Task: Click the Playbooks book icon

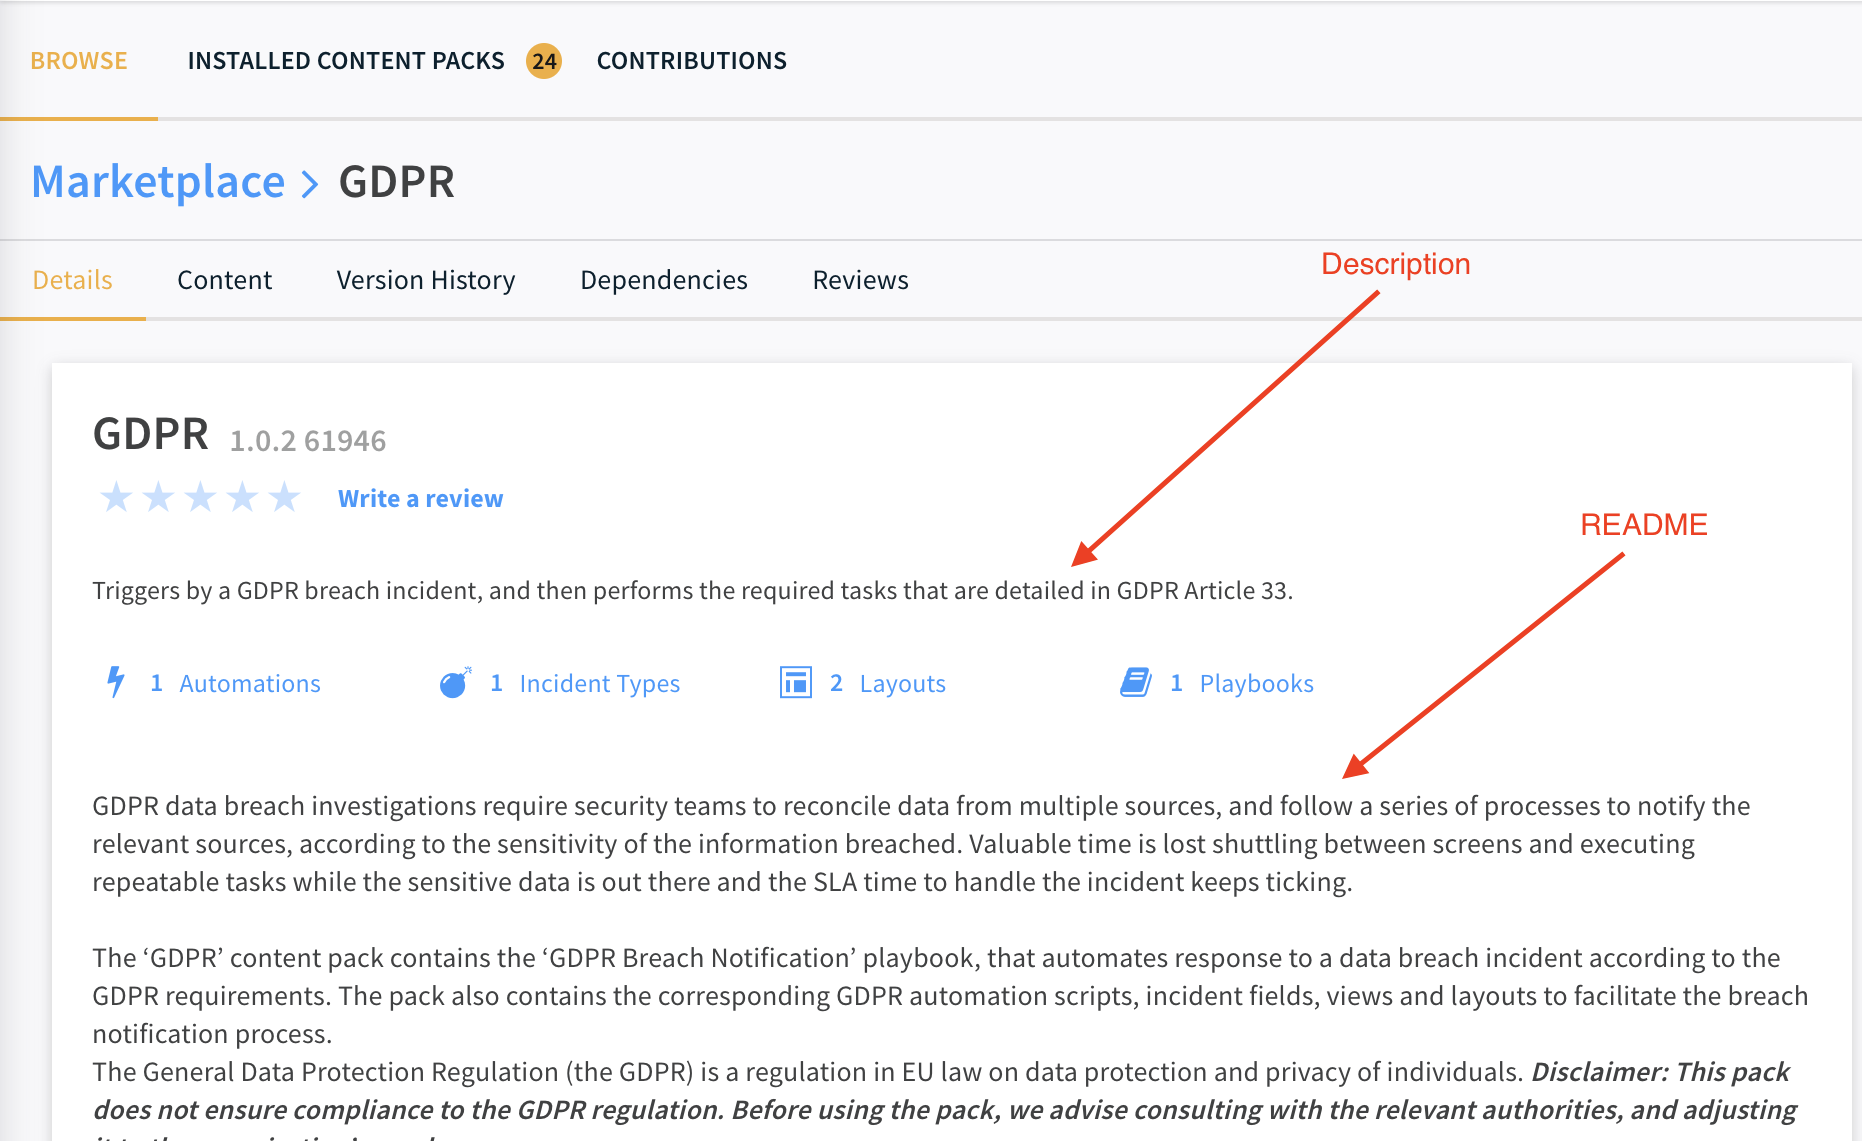Action: 1135,683
